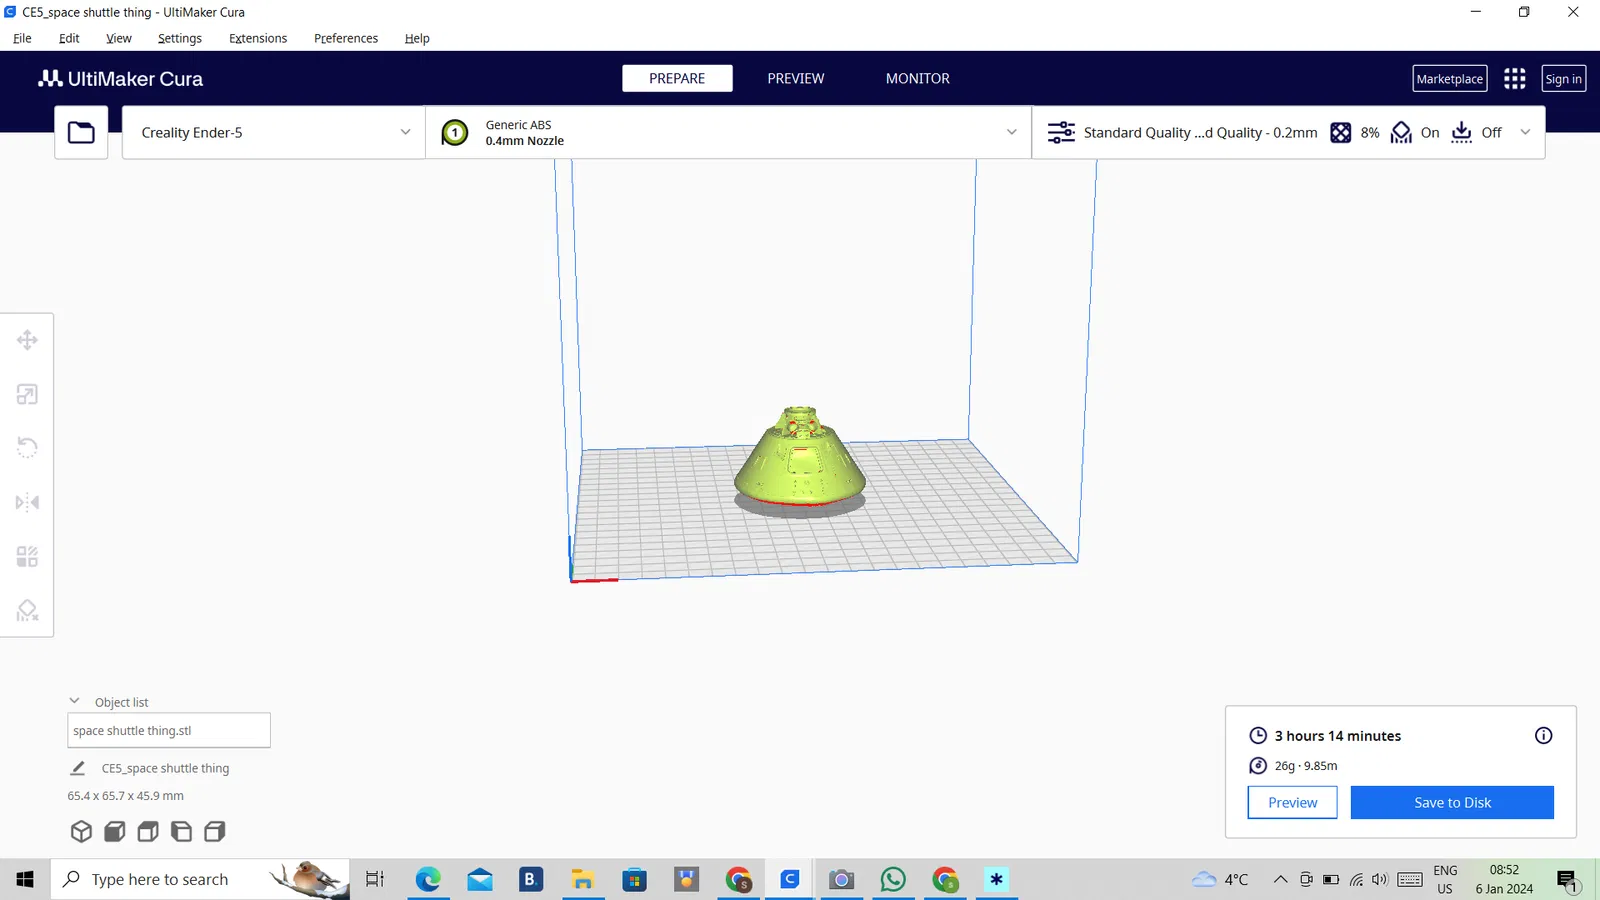Open Windows Start menu

pyautogui.click(x=25, y=879)
